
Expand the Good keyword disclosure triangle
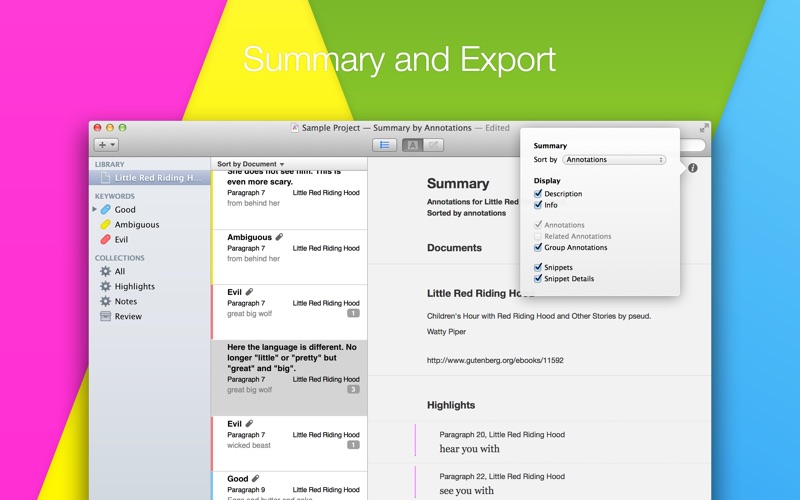(x=94, y=209)
